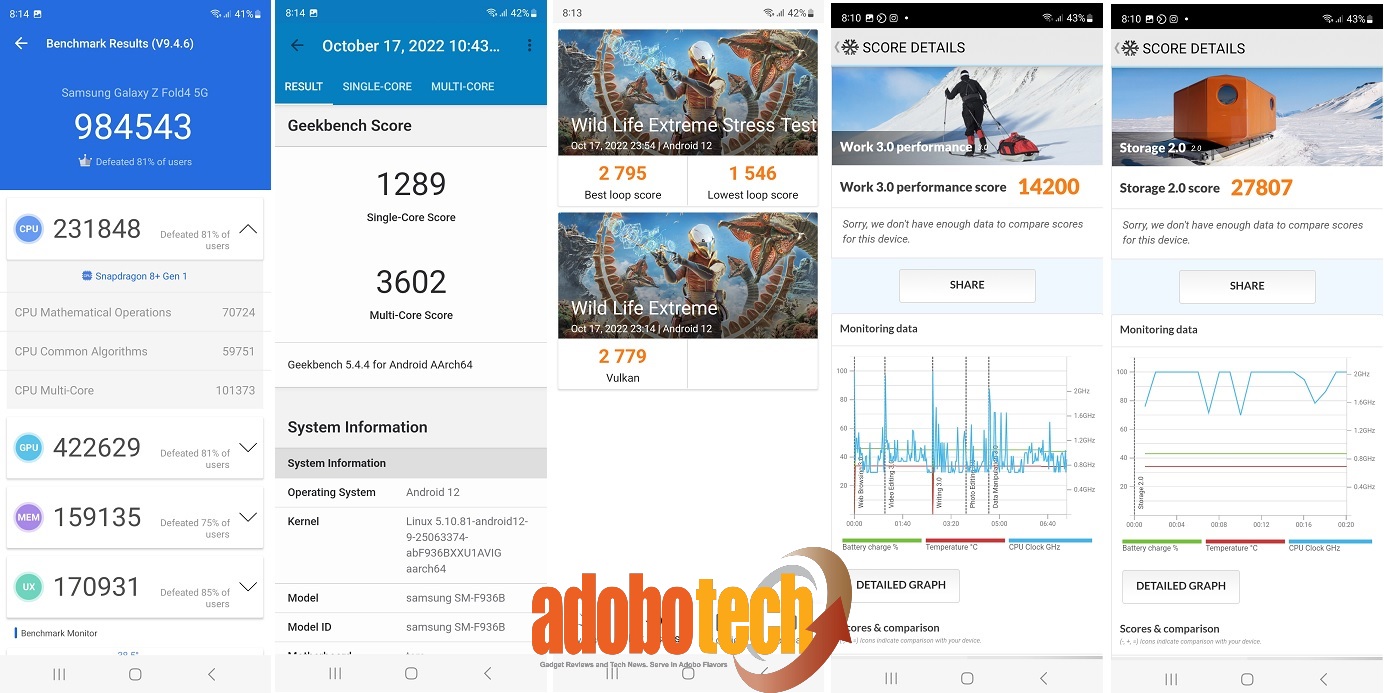Screen dimensions: 1384x693
Task: Tap the orange cabin Storage 2.0 image
Action: pos(1247,116)
